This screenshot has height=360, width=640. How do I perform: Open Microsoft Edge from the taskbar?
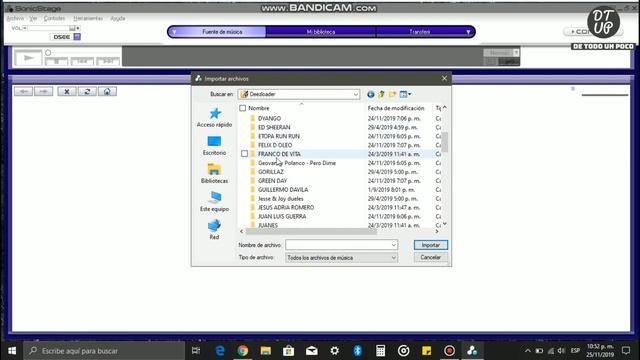(x=220, y=351)
